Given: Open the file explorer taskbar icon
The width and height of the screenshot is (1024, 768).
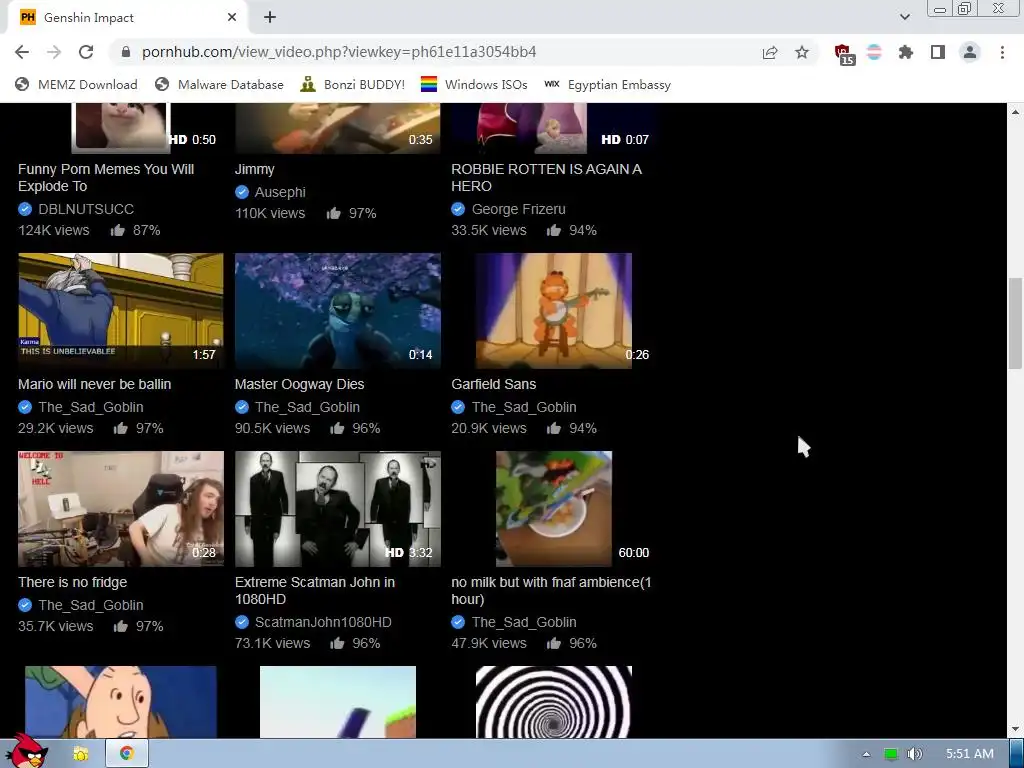Looking at the screenshot, I should pos(81,754).
